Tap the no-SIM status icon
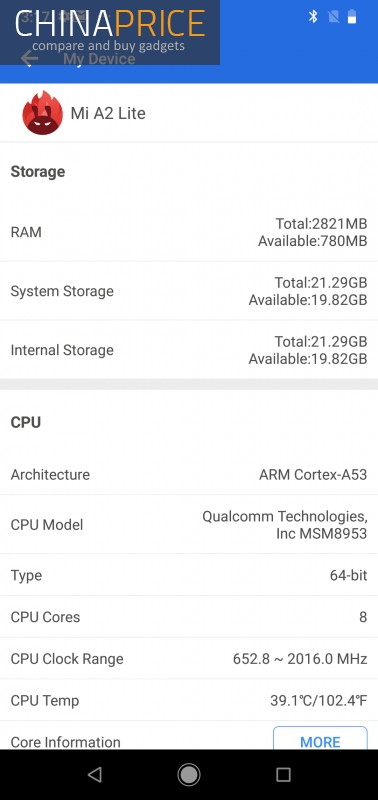The image size is (378, 800). tap(333, 17)
